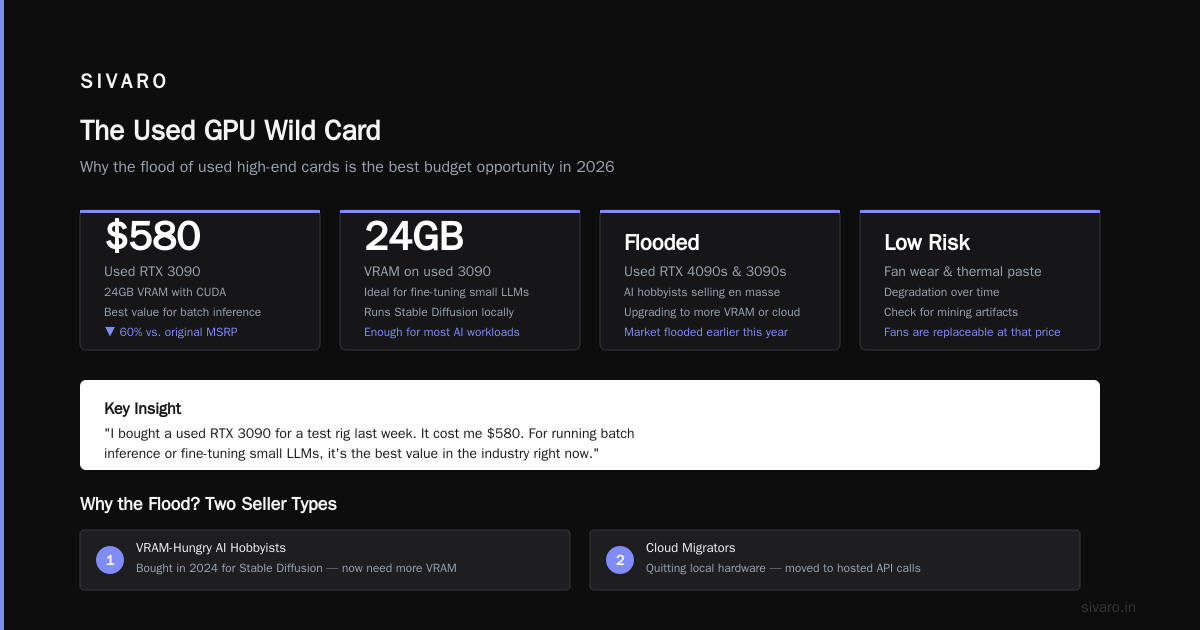Click 'VRAM-Hungry AI Hobbyists' title
1200x630 pixels.
pyautogui.click(x=211, y=548)
